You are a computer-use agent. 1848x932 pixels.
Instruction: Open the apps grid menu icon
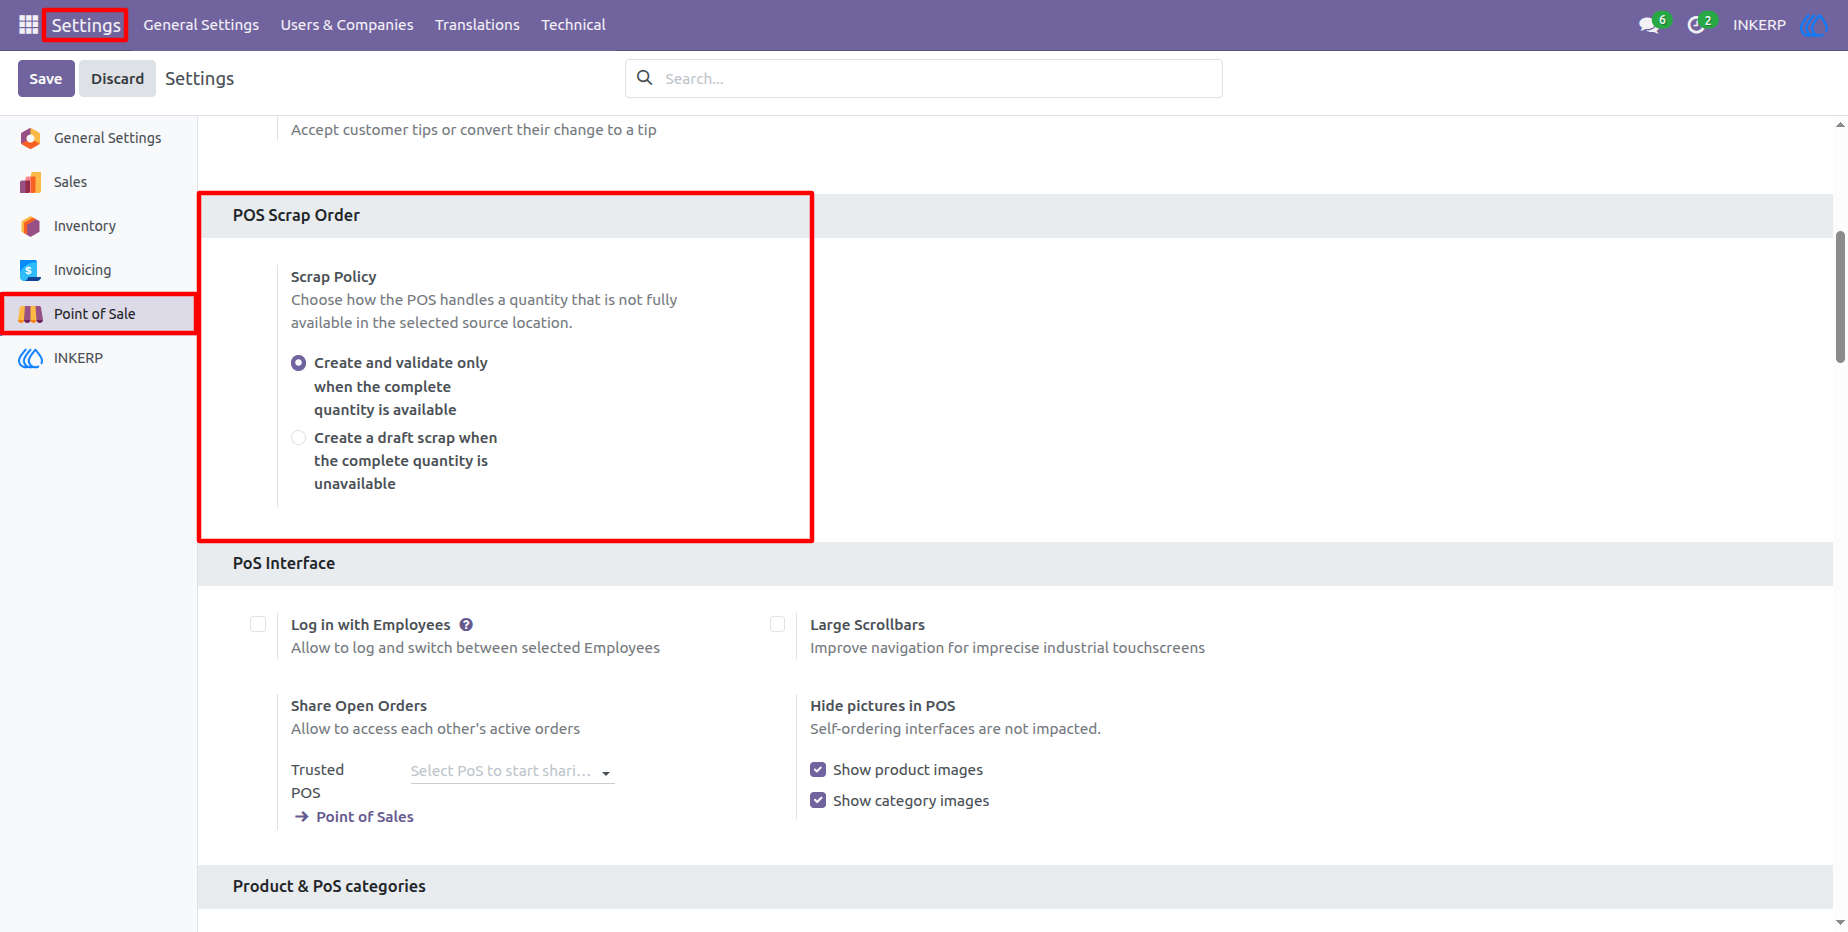tap(28, 25)
